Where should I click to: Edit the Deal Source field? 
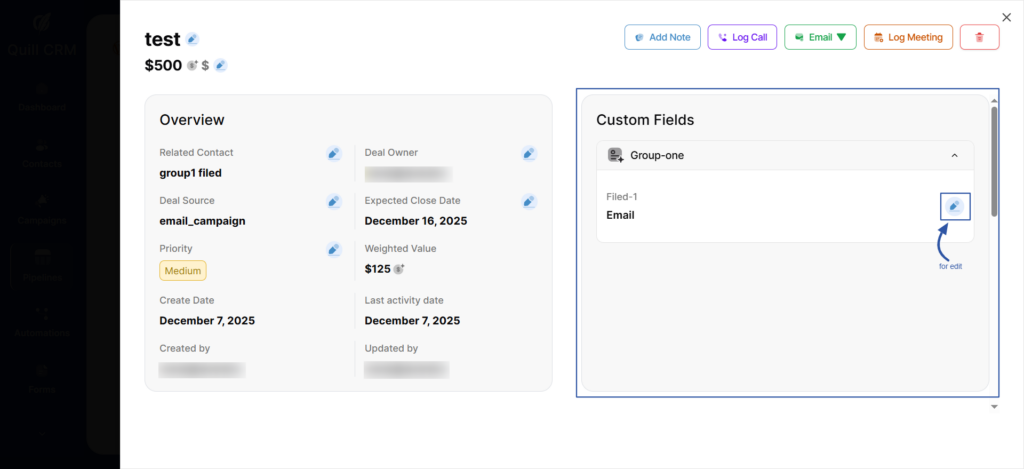click(x=334, y=201)
